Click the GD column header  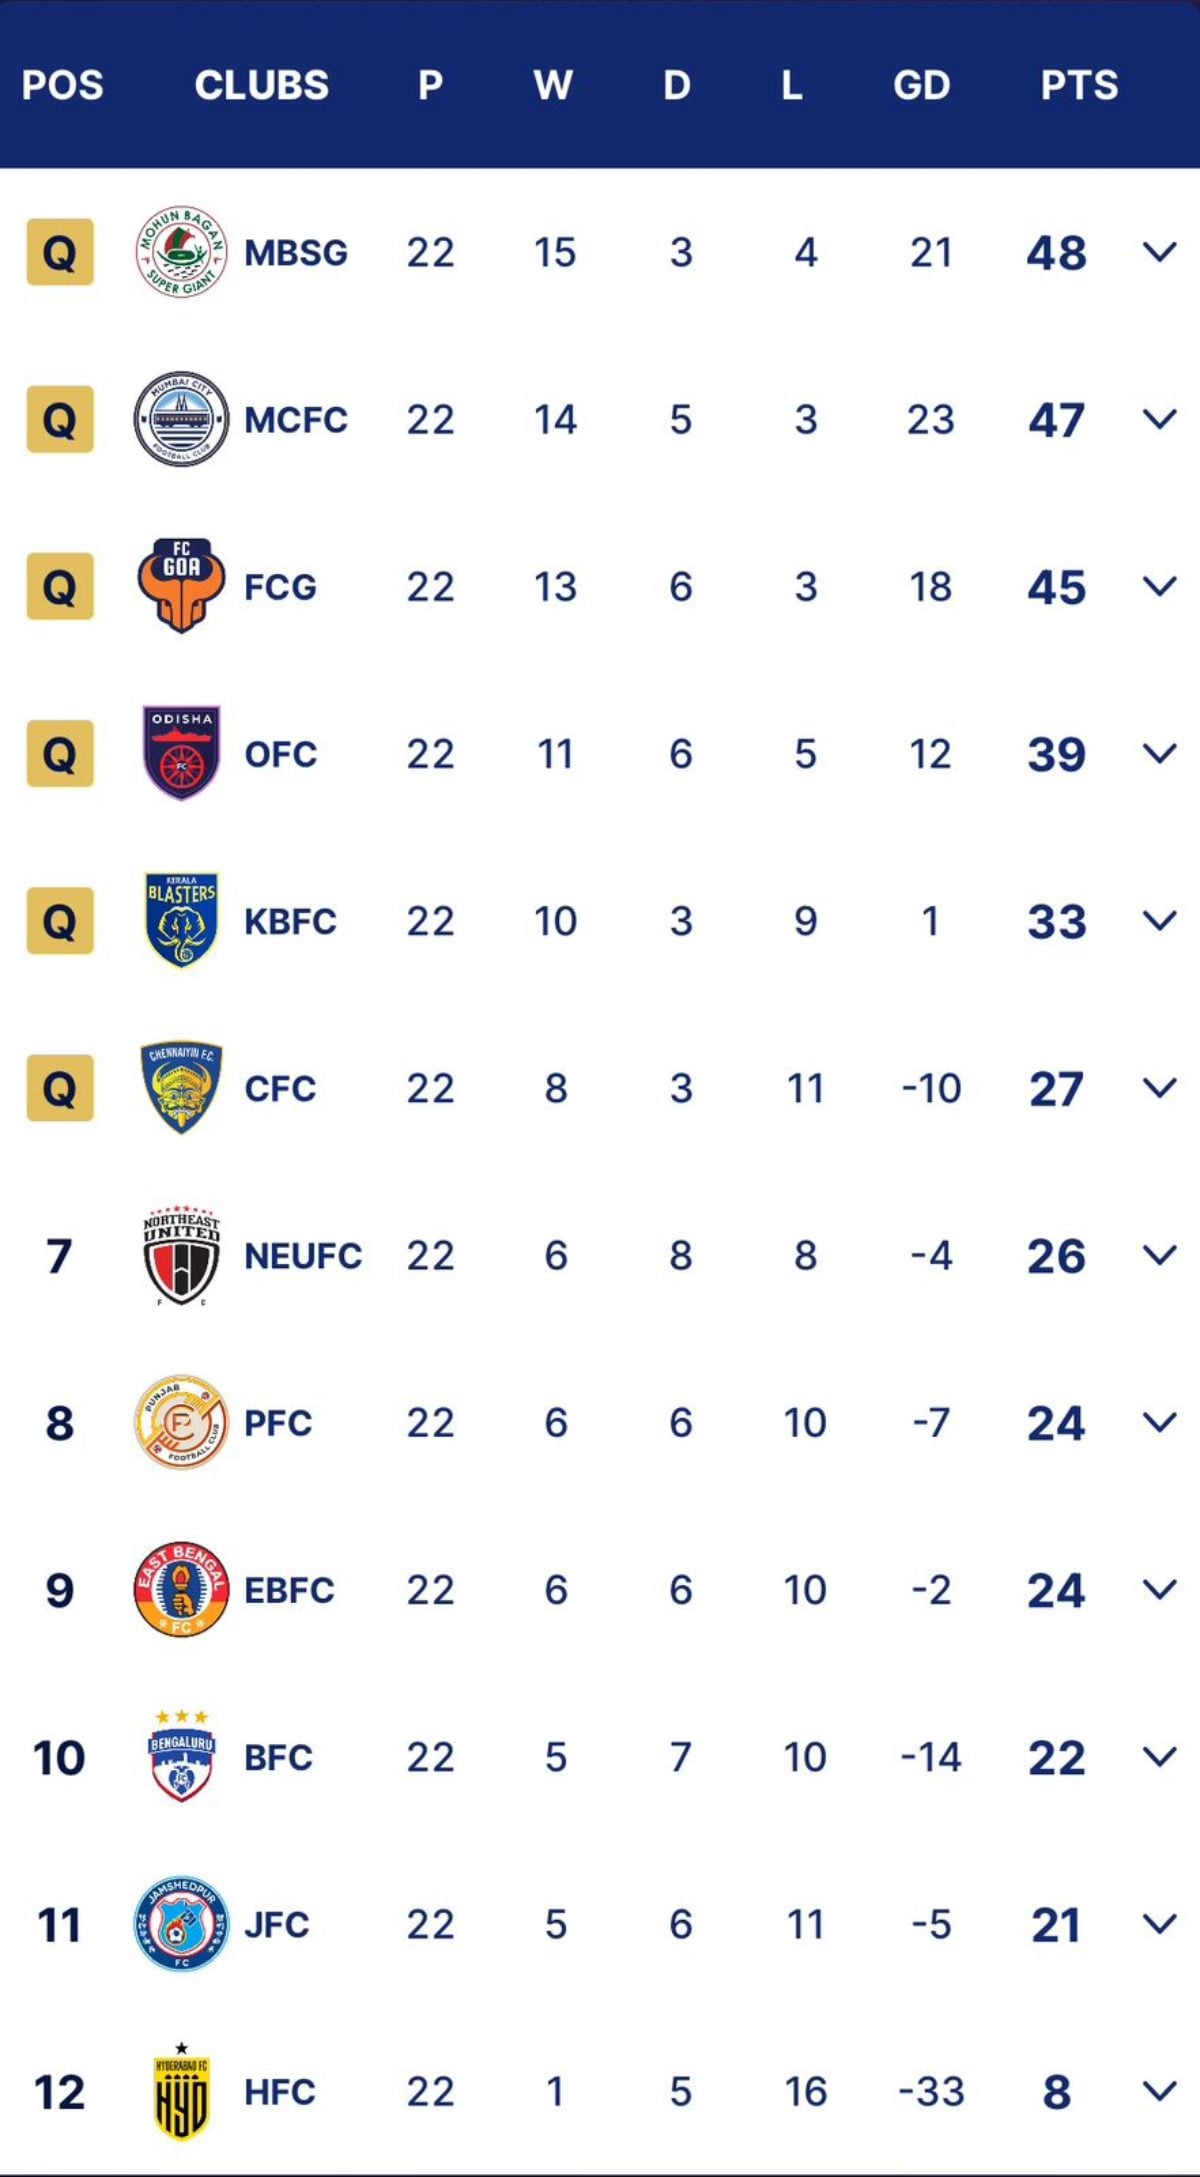click(x=921, y=85)
